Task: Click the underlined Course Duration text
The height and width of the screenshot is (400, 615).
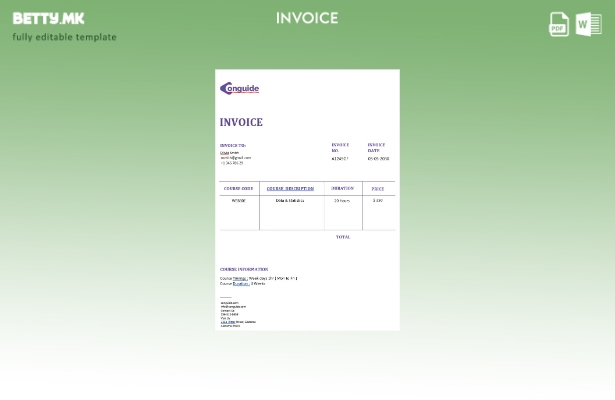Action: click(241, 283)
